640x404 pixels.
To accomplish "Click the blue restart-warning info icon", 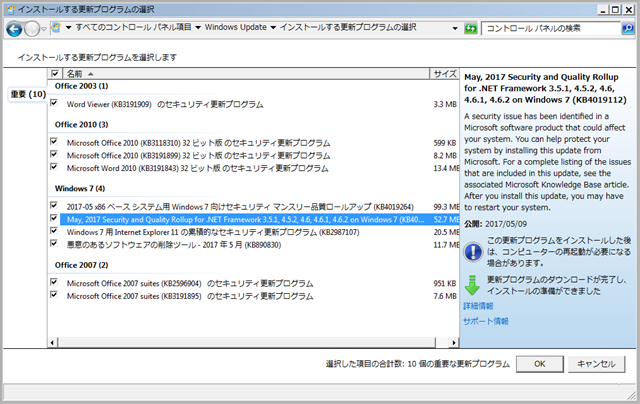I will 473,251.
